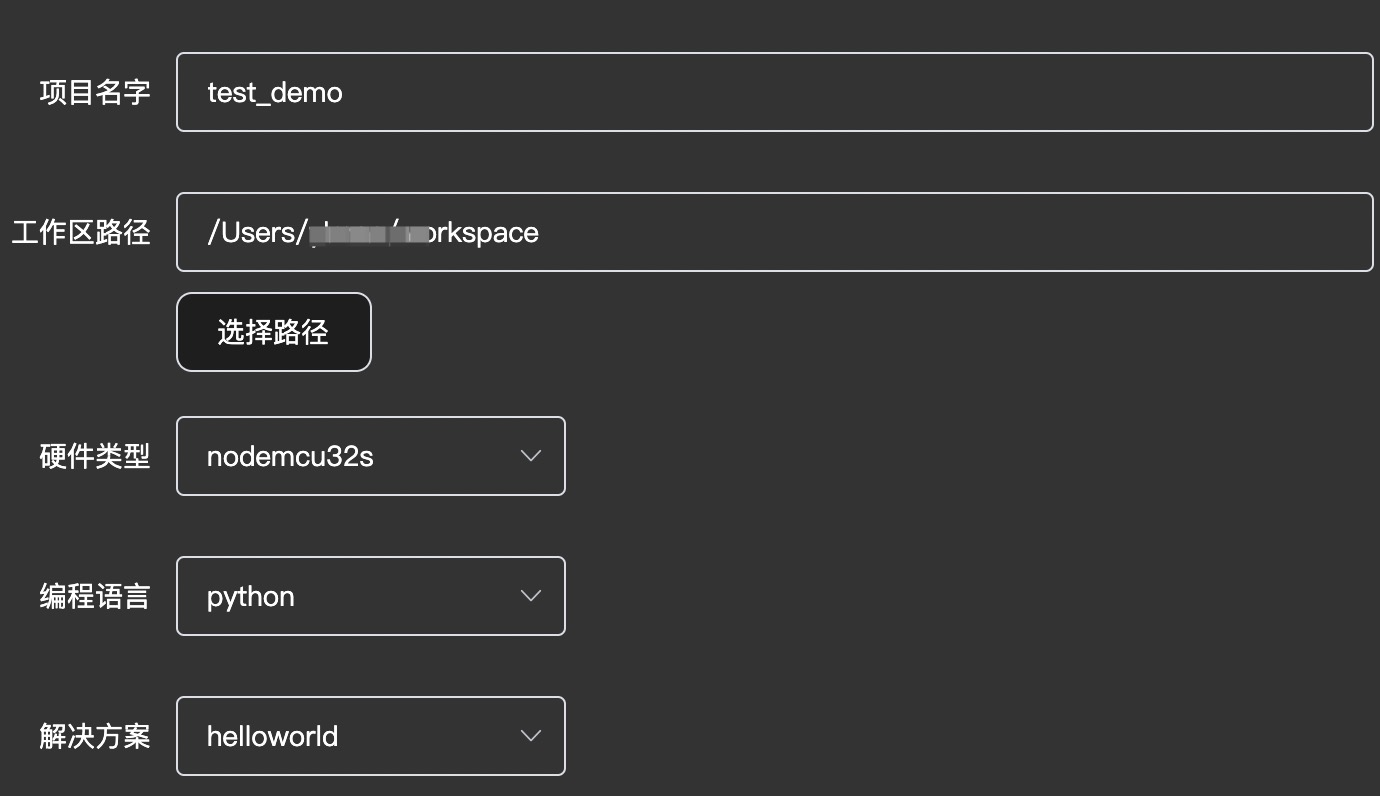Viewport: 1380px width, 796px height.
Task: Click the 硬件类型 label text
Action: pyautogui.click(x=95, y=456)
